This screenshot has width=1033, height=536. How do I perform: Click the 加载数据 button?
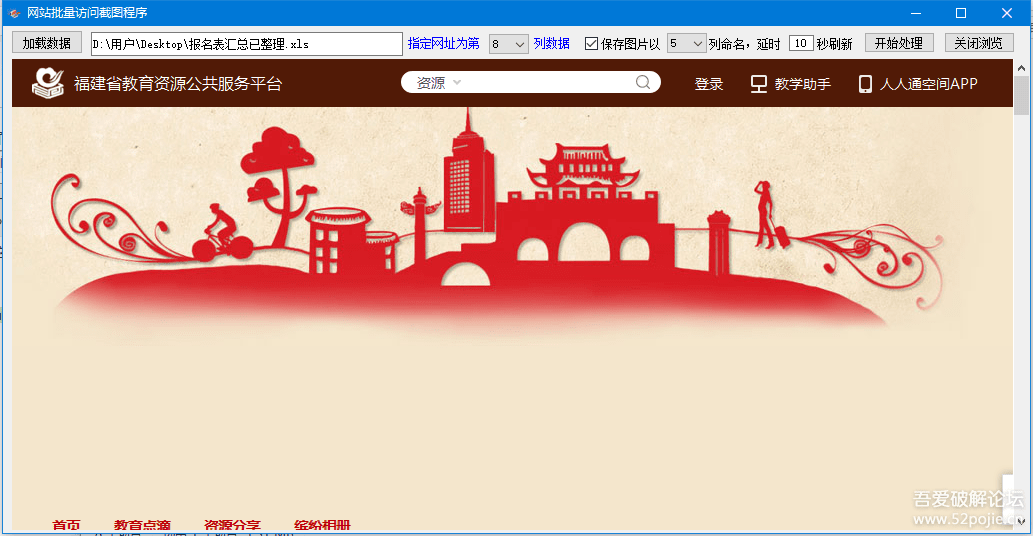pos(47,43)
